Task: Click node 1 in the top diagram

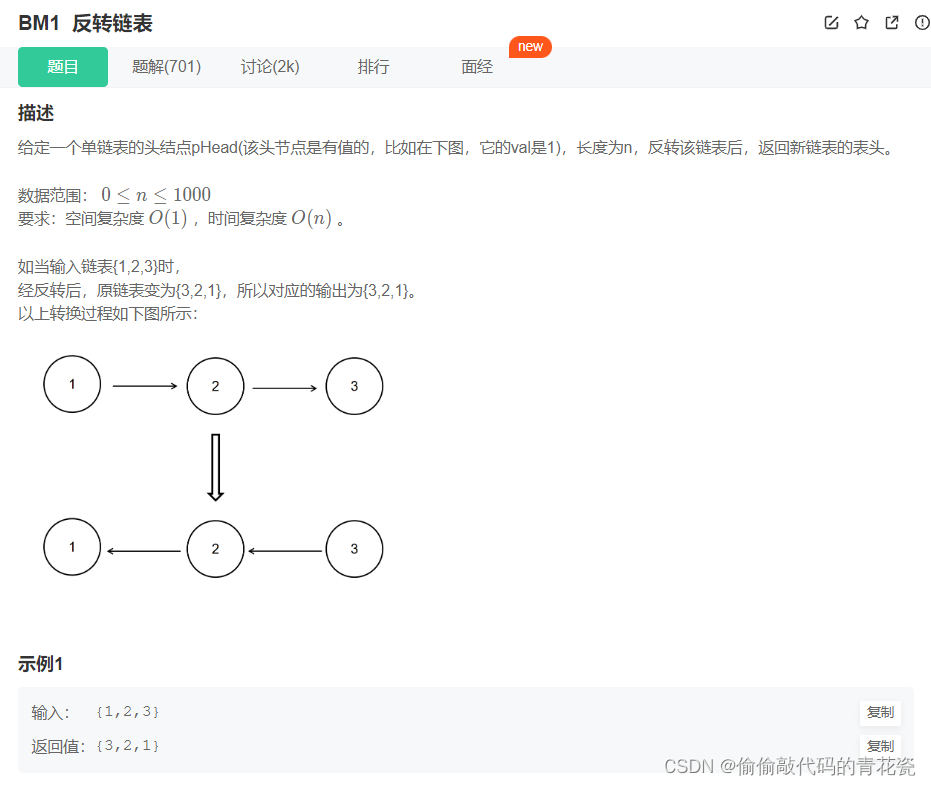Action: tap(71, 384)
